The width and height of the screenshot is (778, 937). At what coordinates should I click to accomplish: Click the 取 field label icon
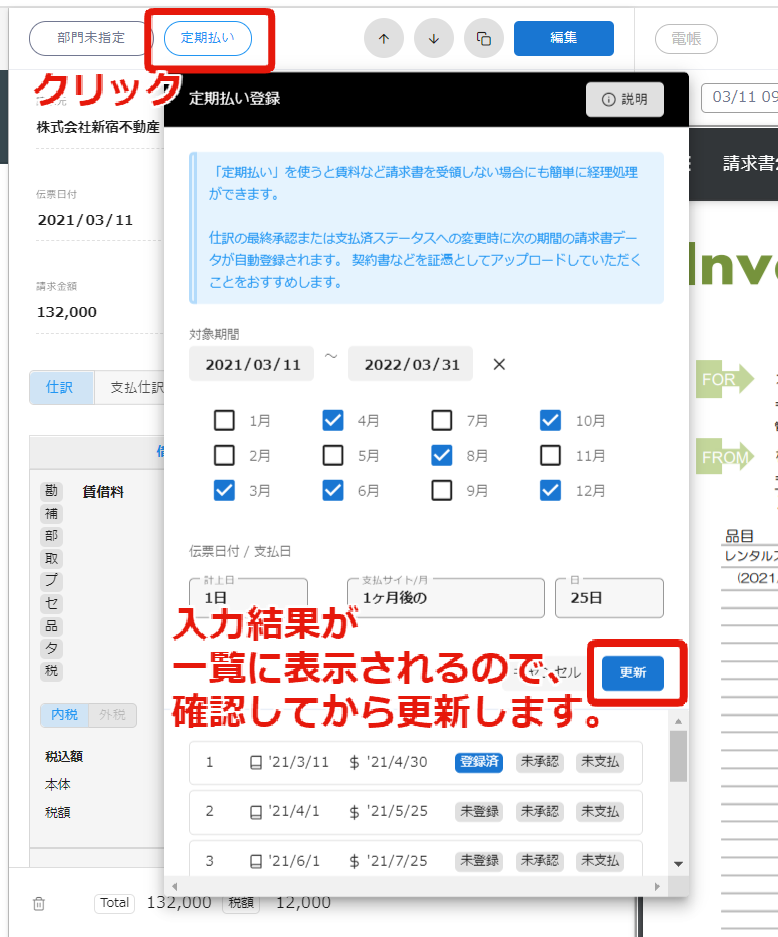pos(51,558)
